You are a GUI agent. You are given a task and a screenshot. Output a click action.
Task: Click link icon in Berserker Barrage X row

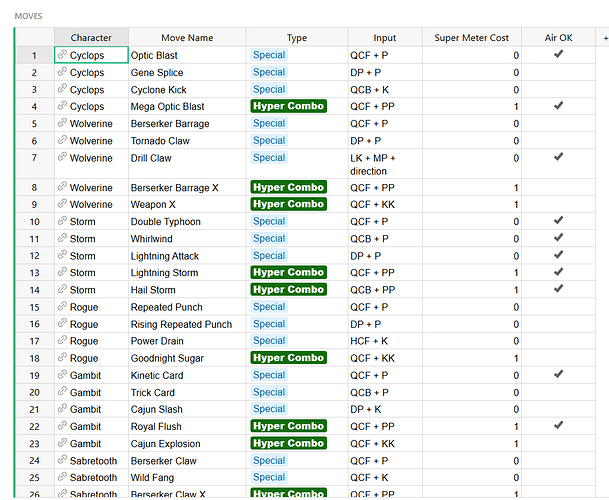point(62,187)
